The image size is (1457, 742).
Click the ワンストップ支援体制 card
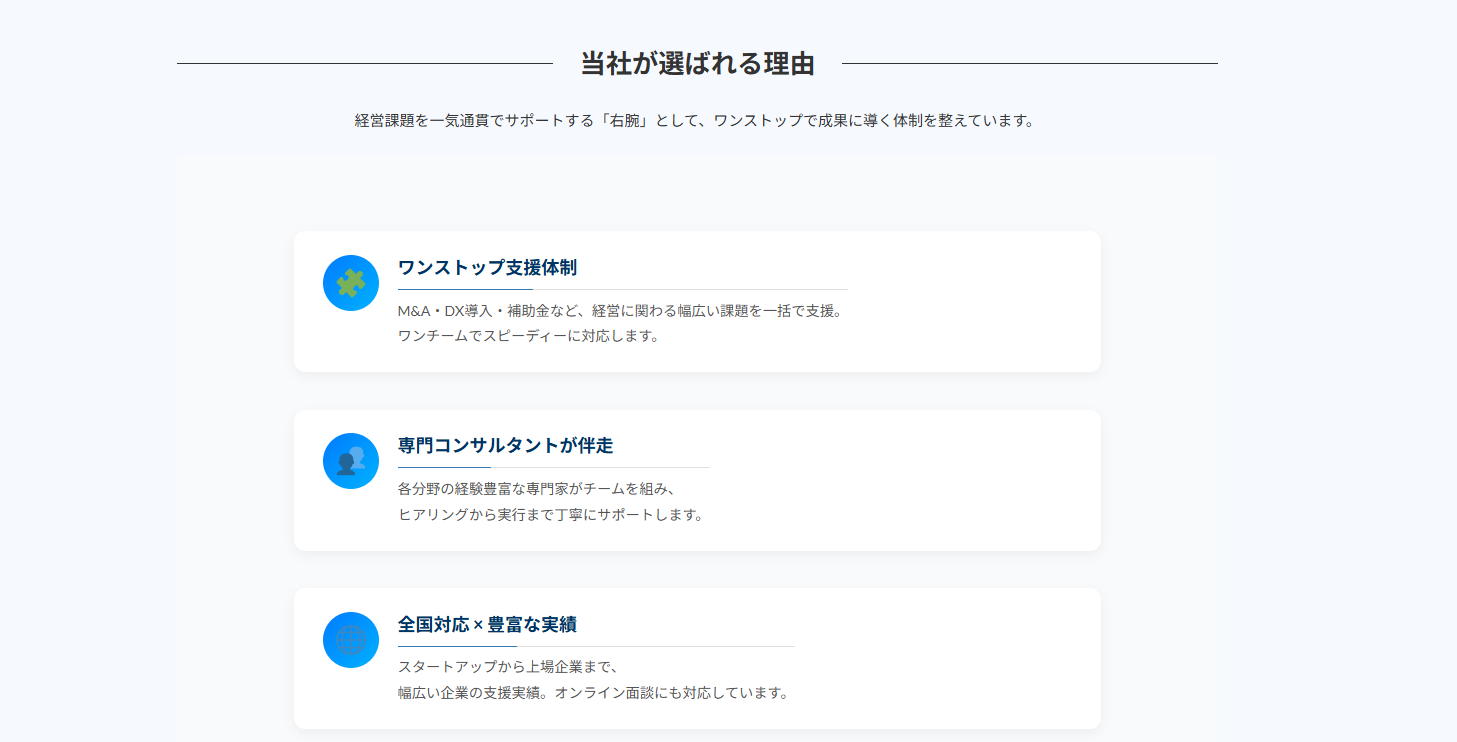(x=697, y=301)
